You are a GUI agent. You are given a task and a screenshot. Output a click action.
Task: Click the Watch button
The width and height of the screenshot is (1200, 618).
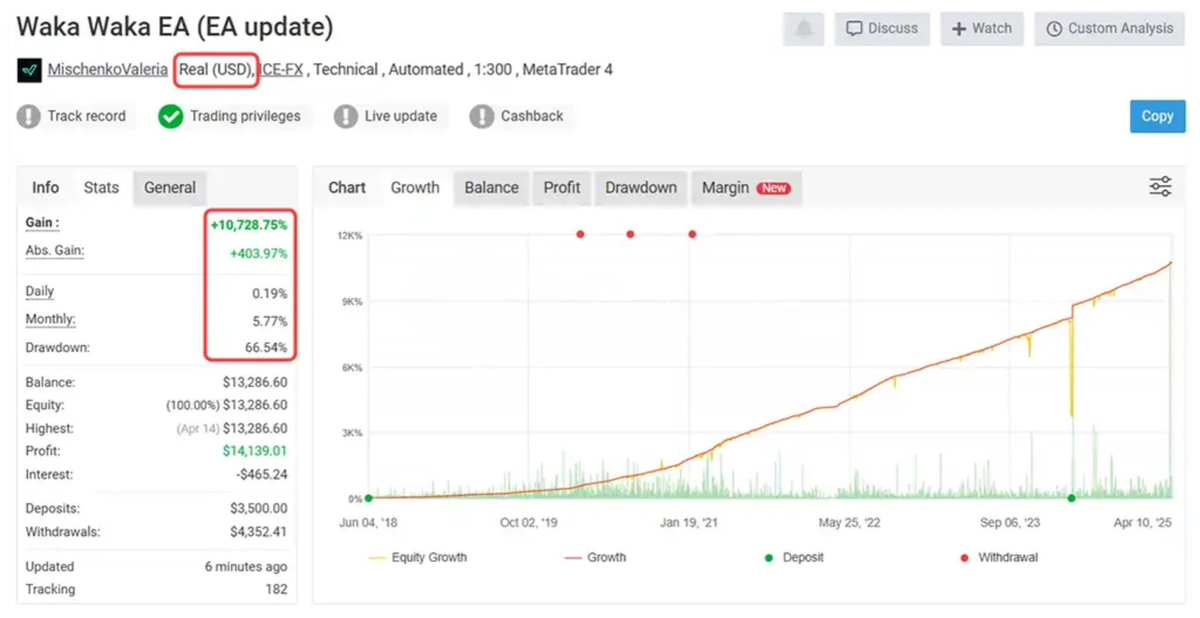click(982, 29)
